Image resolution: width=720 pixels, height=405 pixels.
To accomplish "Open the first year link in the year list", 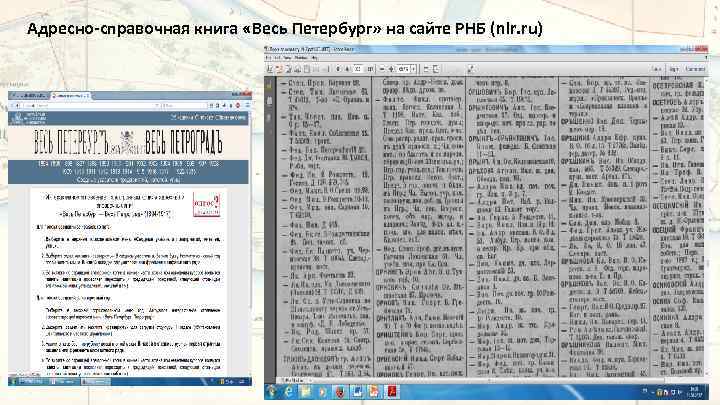I will point(43,164).
